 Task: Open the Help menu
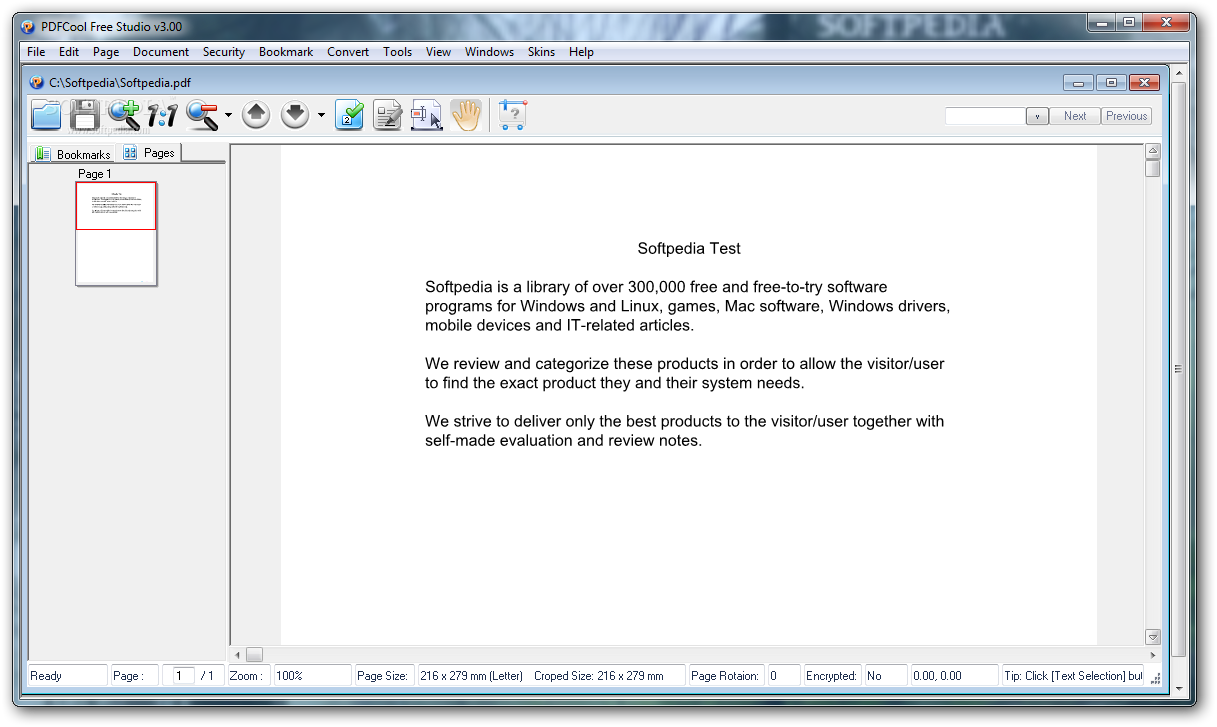pyautogui.click(x=581, y=52)
